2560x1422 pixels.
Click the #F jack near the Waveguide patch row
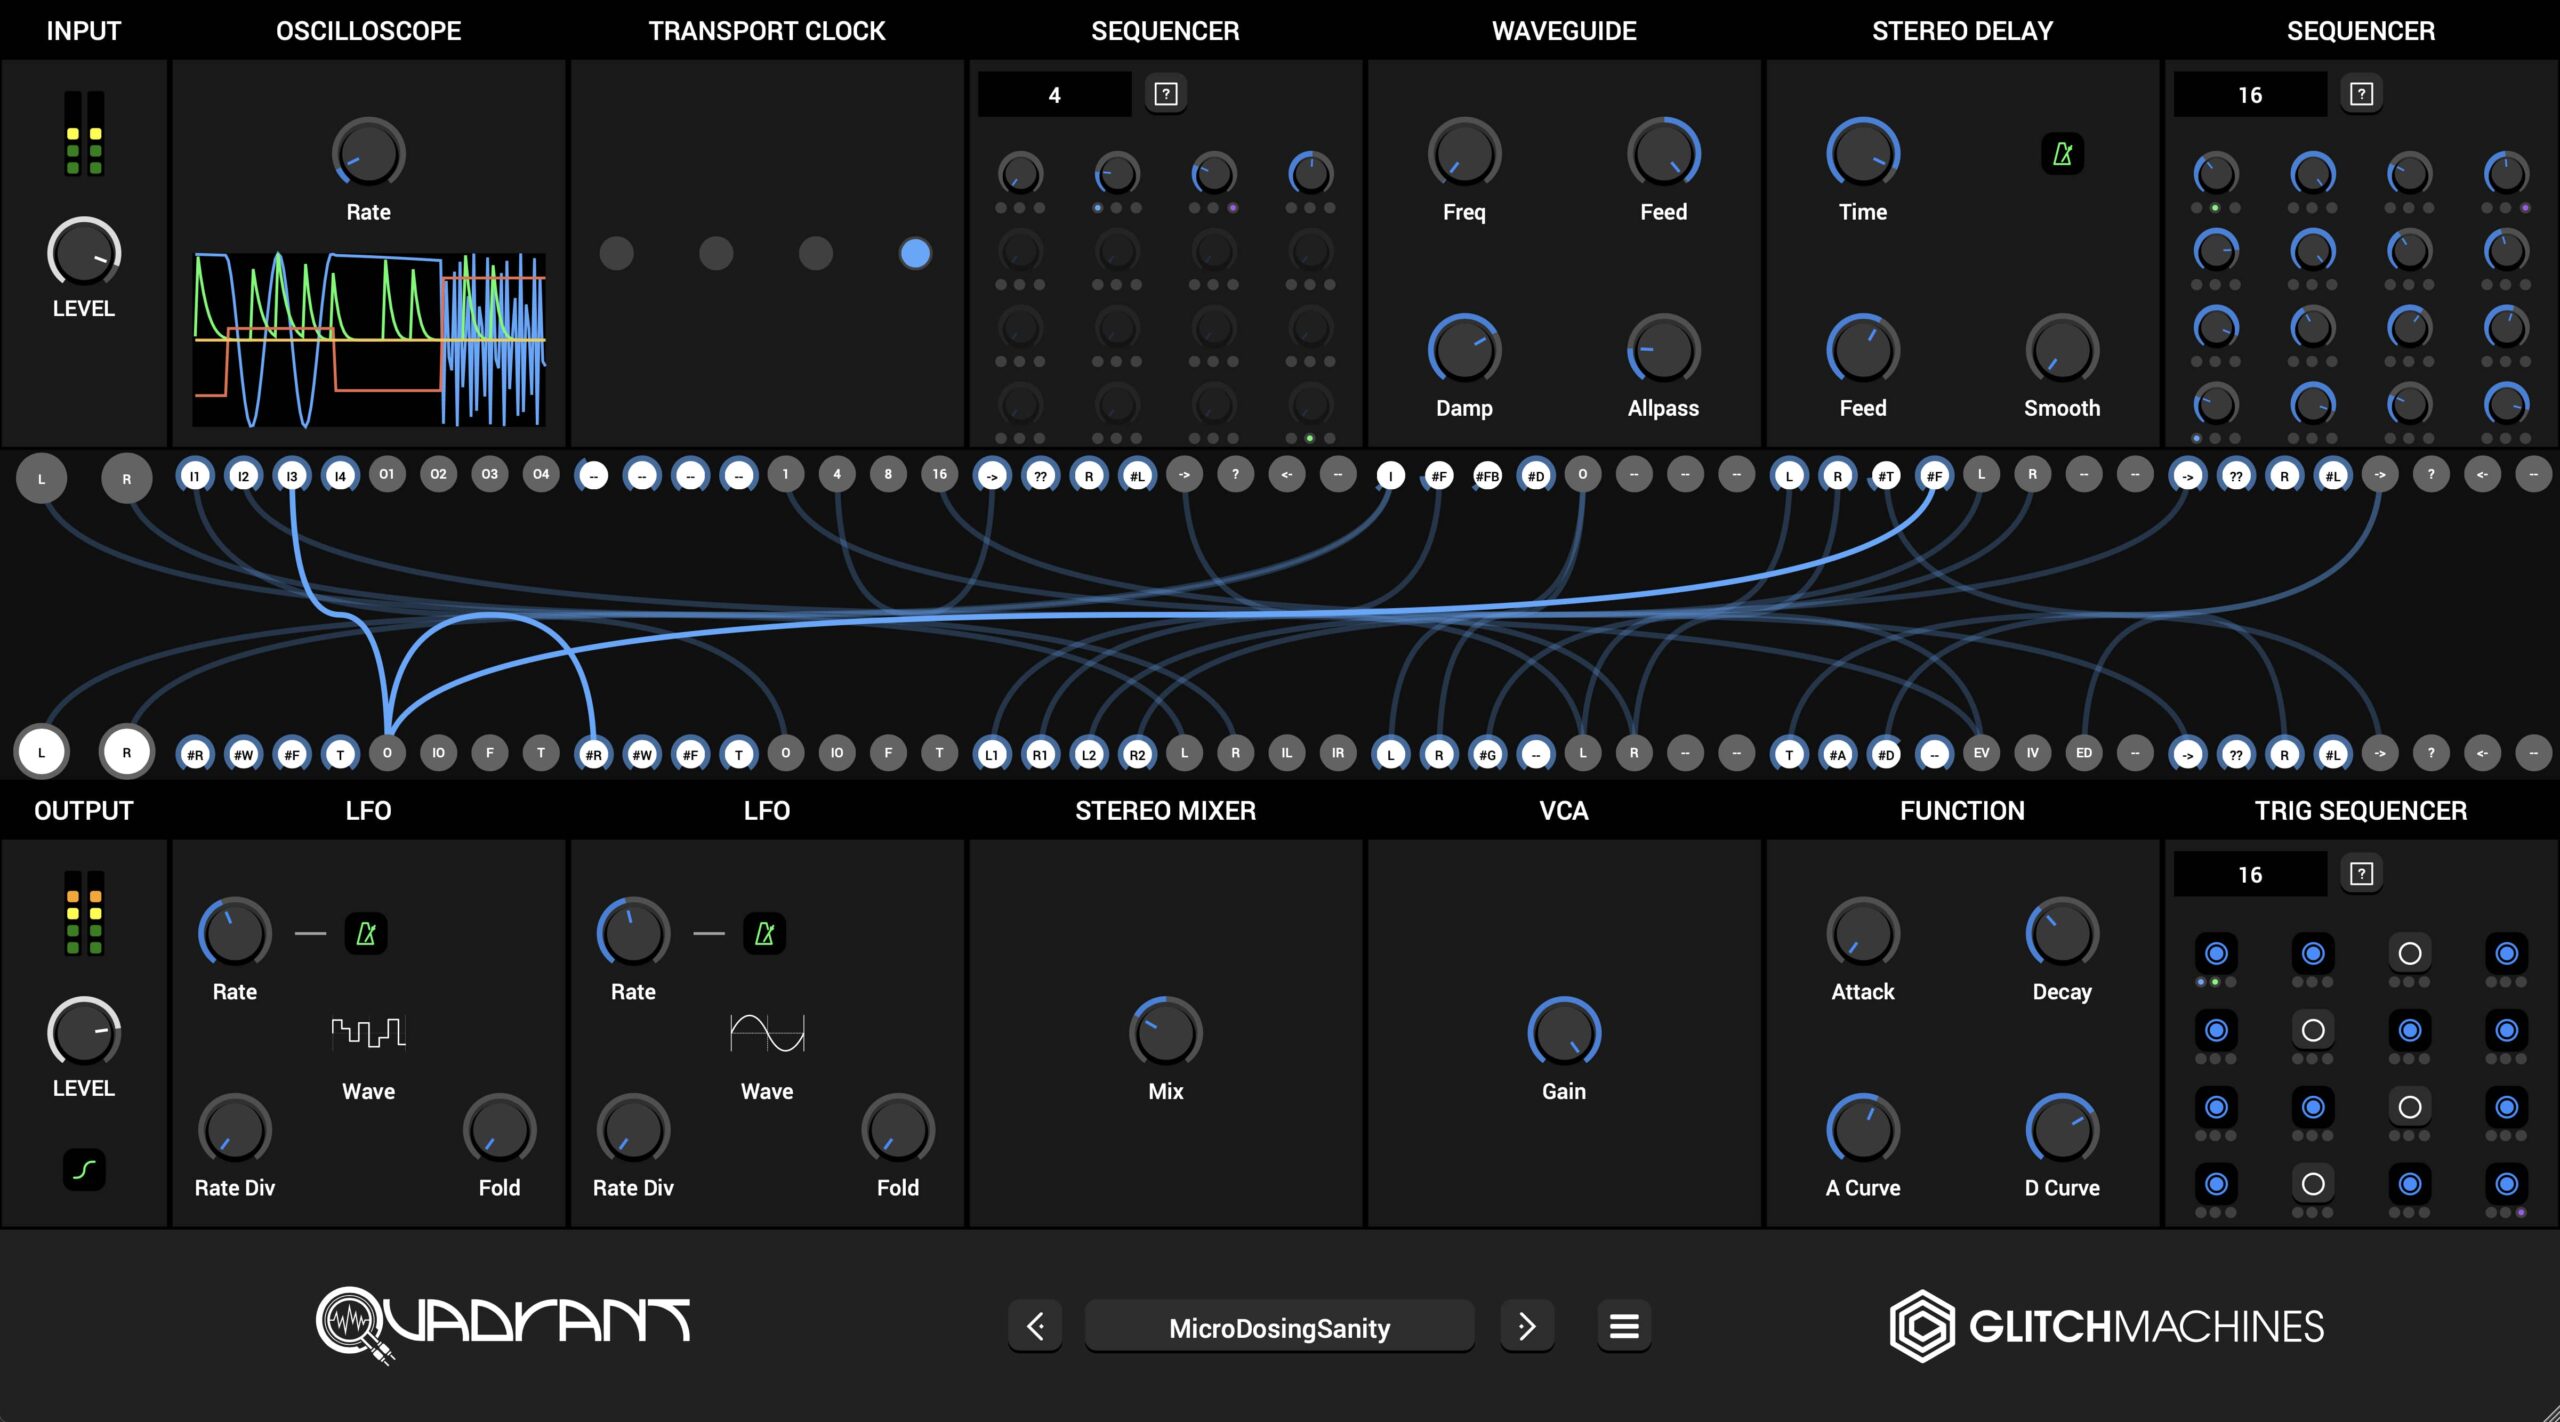pyautogui.click(x=1440, y=475)
